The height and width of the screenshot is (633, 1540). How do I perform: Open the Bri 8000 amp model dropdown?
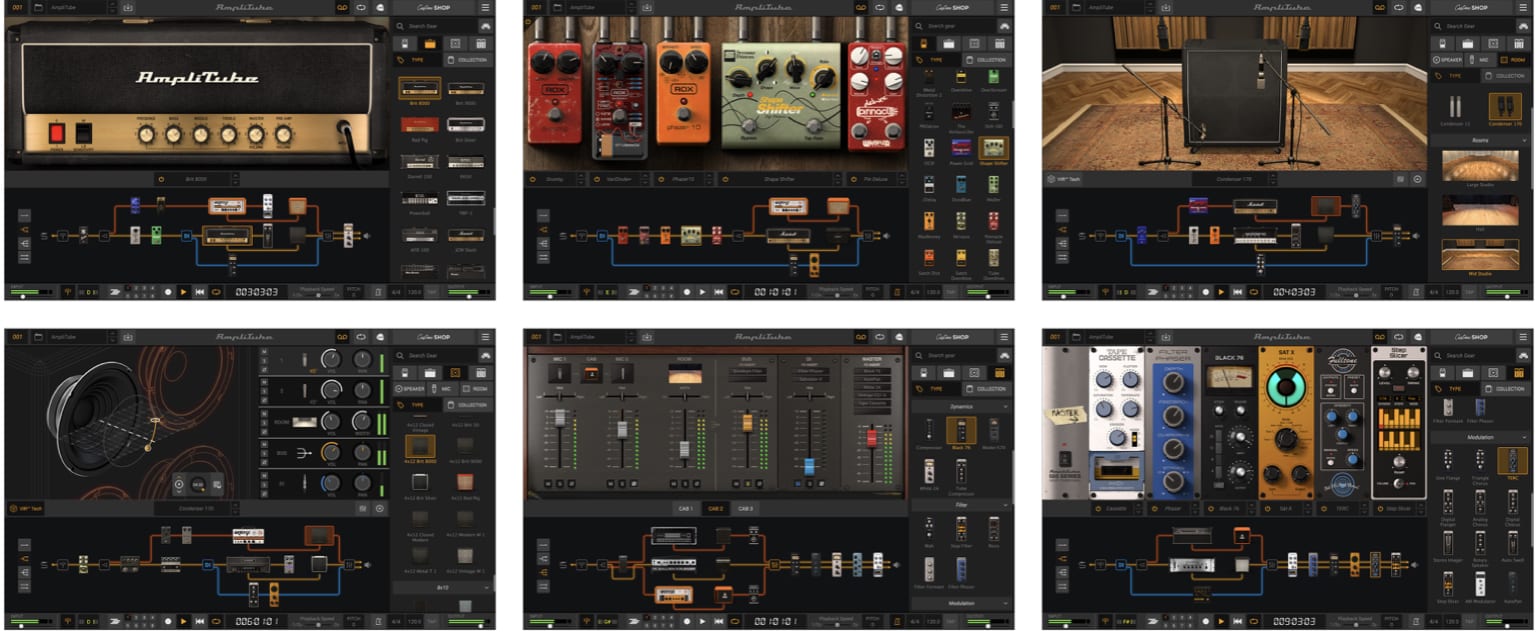pos(196,179)
